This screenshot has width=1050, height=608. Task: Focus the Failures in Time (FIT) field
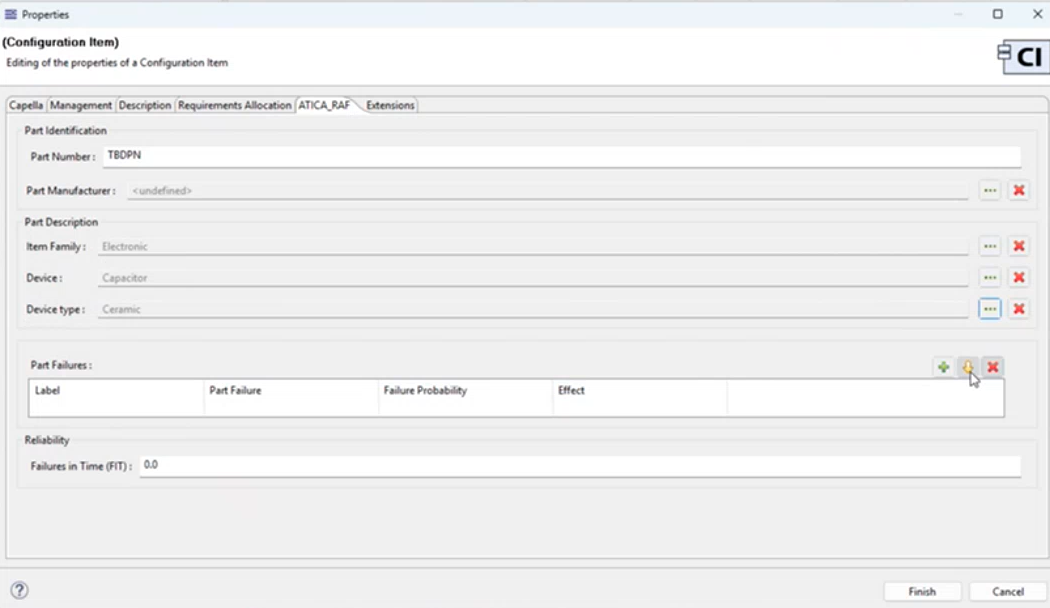coord(580,466)
